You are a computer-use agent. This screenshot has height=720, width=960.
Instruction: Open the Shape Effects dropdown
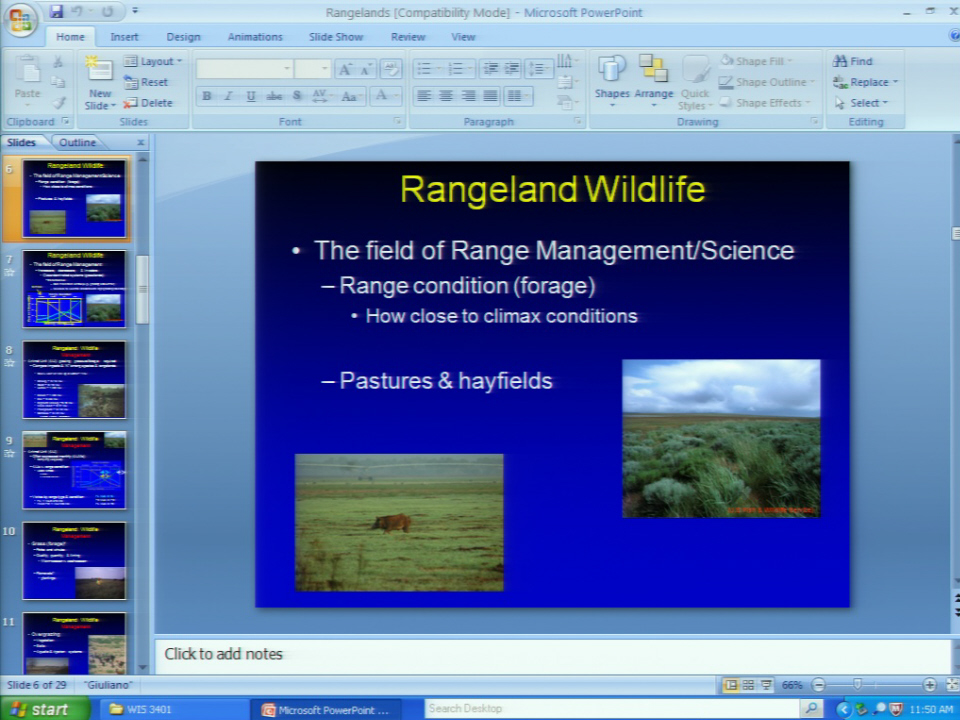pos(765,103)
